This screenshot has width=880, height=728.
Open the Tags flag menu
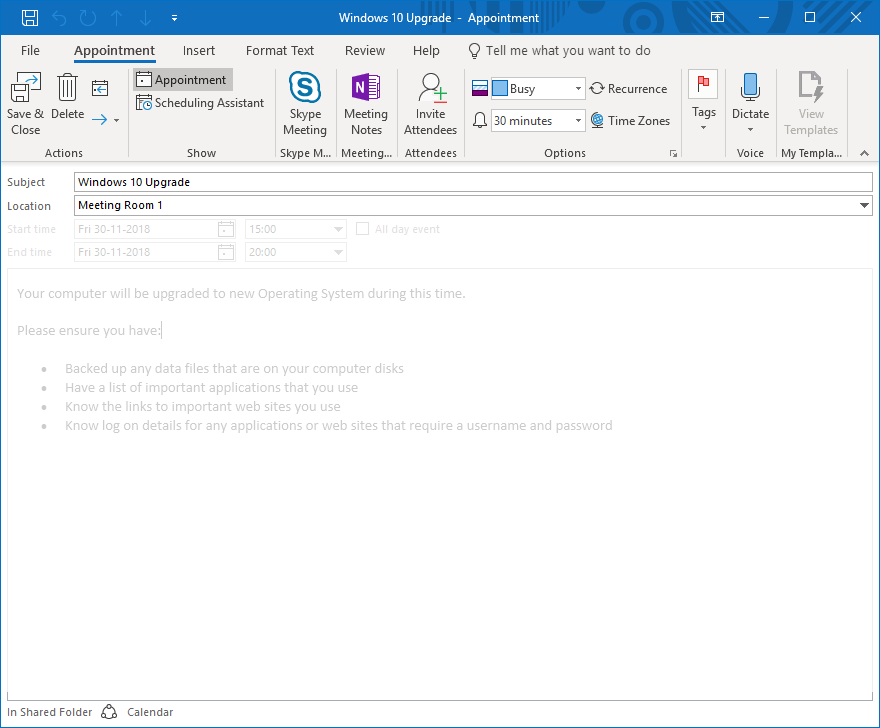704,100
